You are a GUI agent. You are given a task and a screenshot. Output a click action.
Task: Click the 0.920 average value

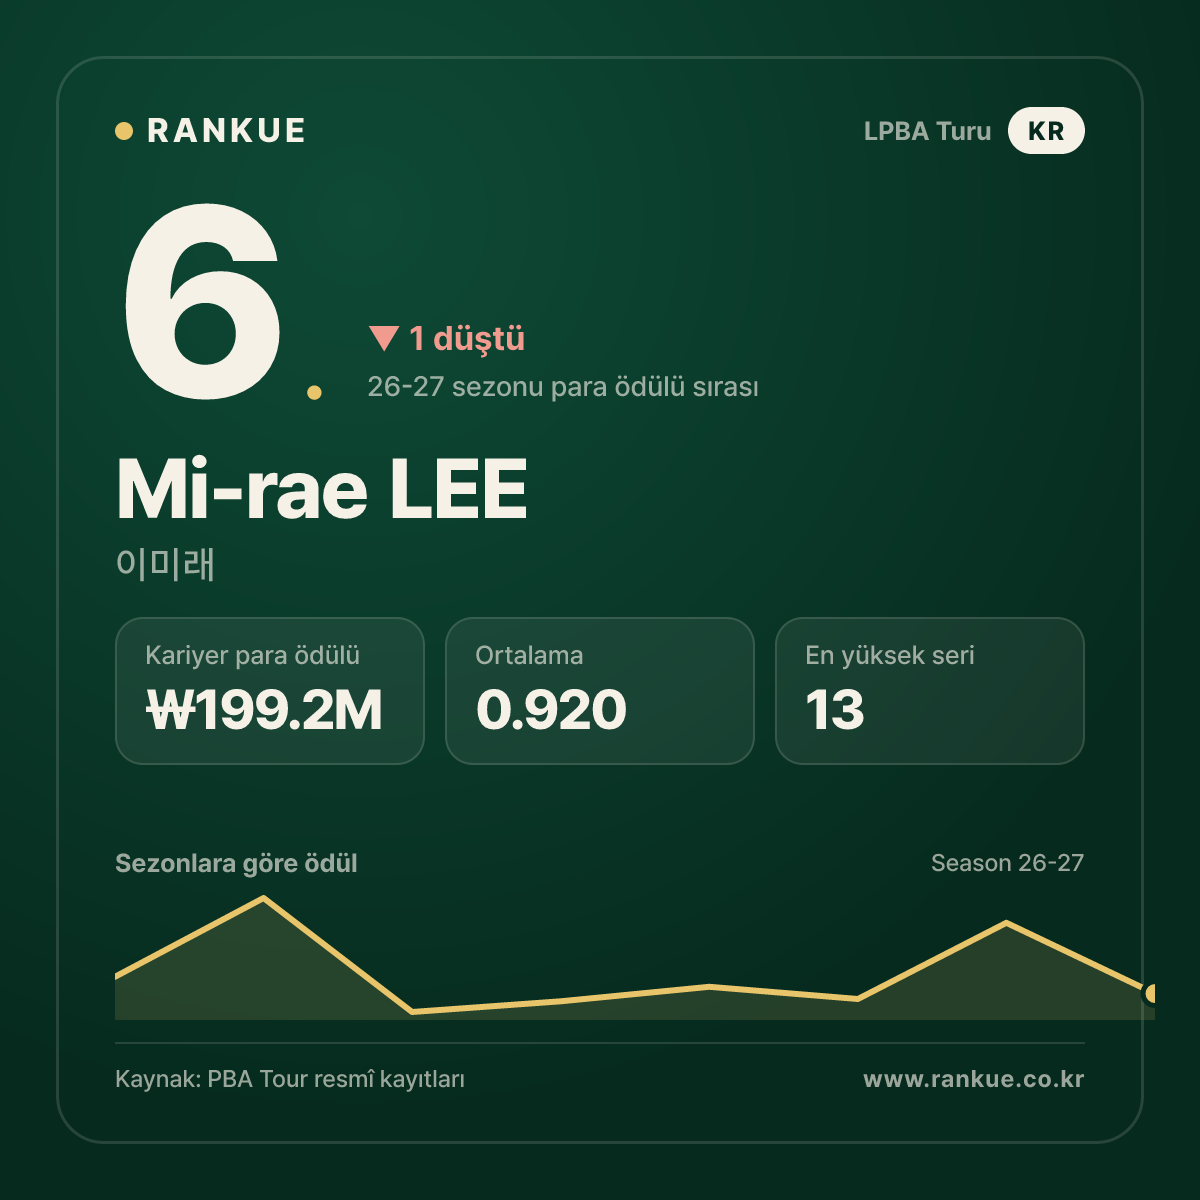551,710
